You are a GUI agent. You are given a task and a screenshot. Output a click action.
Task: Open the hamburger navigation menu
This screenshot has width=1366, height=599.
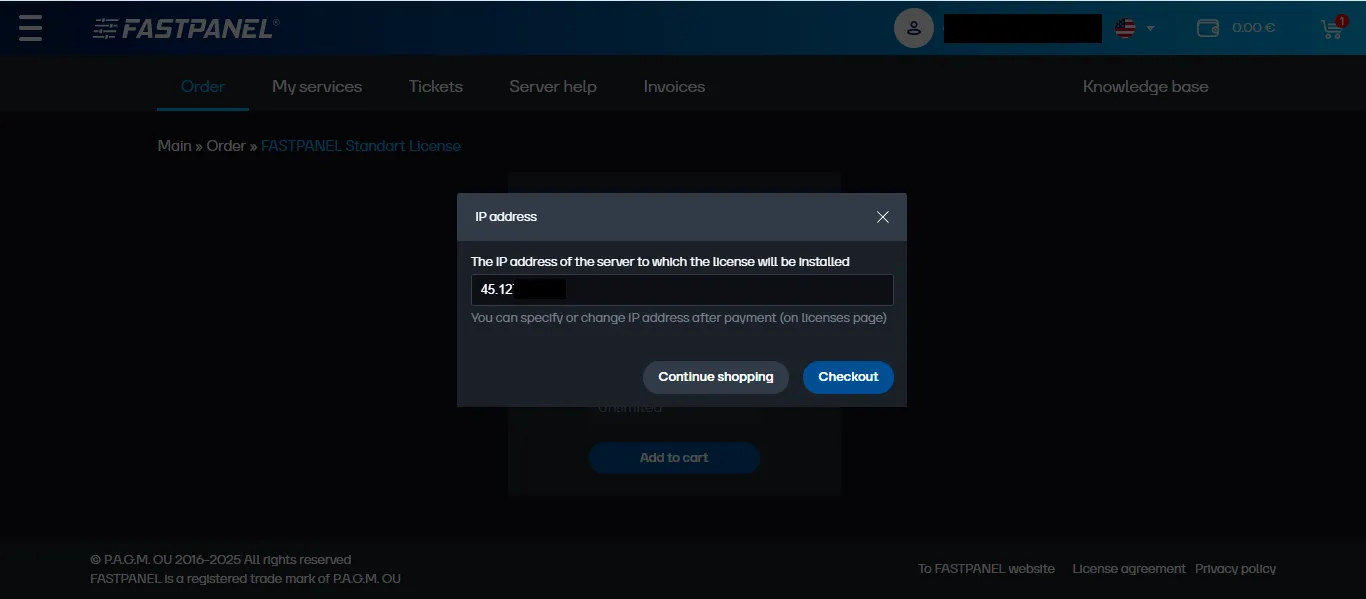(29, 27)
